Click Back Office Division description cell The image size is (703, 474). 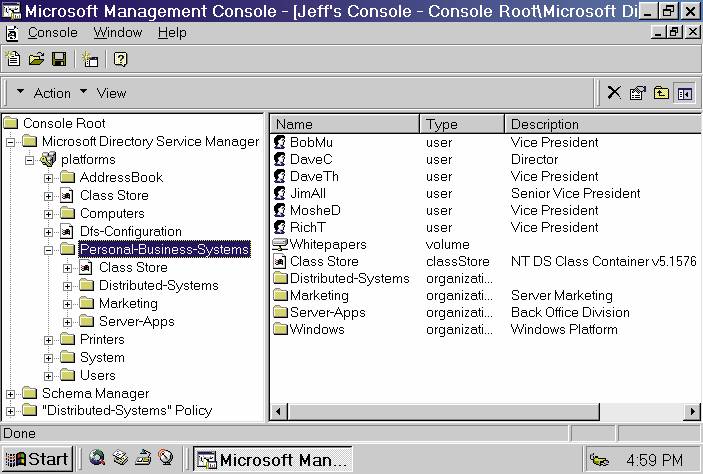click(x=570, y=313)
